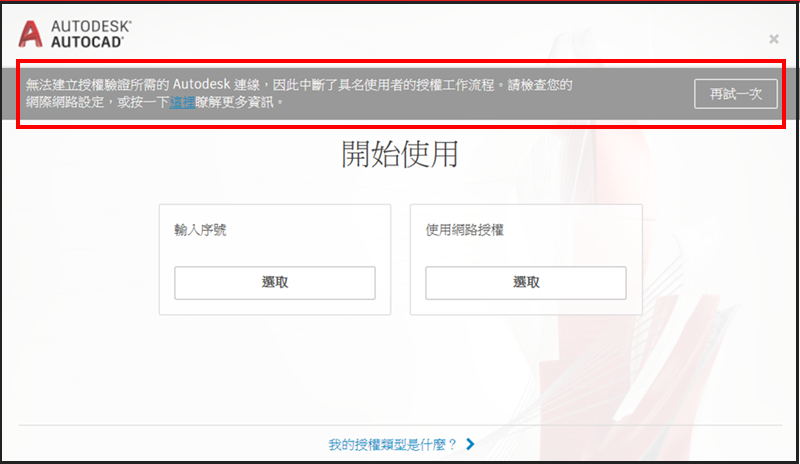Click the Autodesk AutoCAD logo
This screenshot has height=464, width=800.
(75, 34)
